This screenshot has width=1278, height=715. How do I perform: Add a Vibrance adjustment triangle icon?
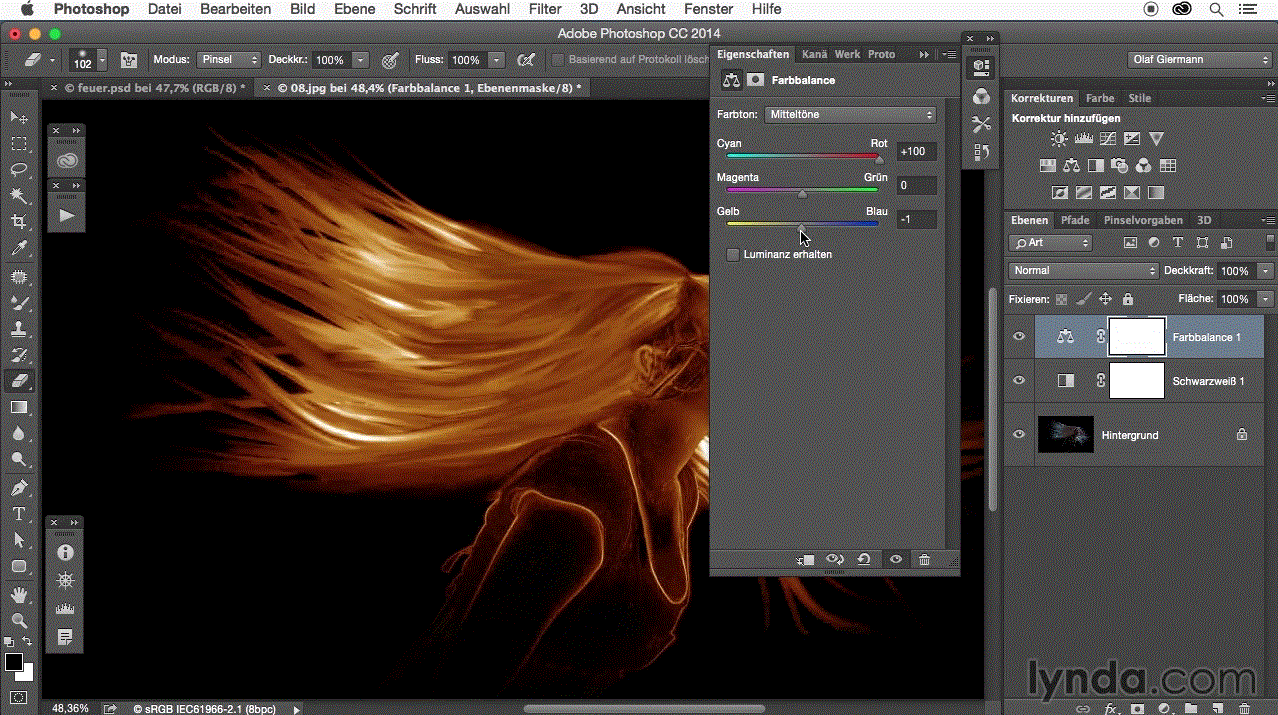pyautogui.click(x=1156, y=139)
